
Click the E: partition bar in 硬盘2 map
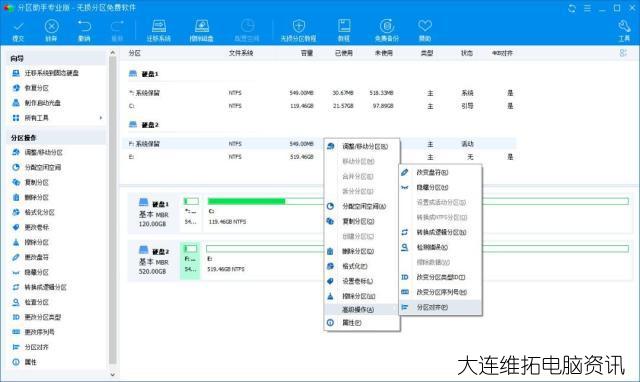(x=417, y=249)
